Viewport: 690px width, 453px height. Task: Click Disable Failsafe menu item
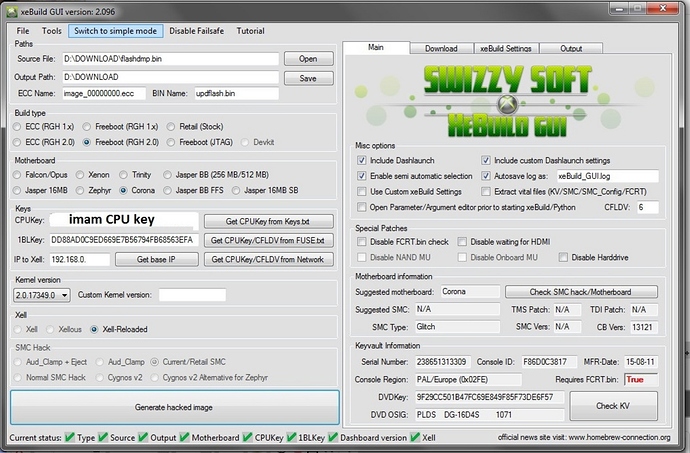196,31
